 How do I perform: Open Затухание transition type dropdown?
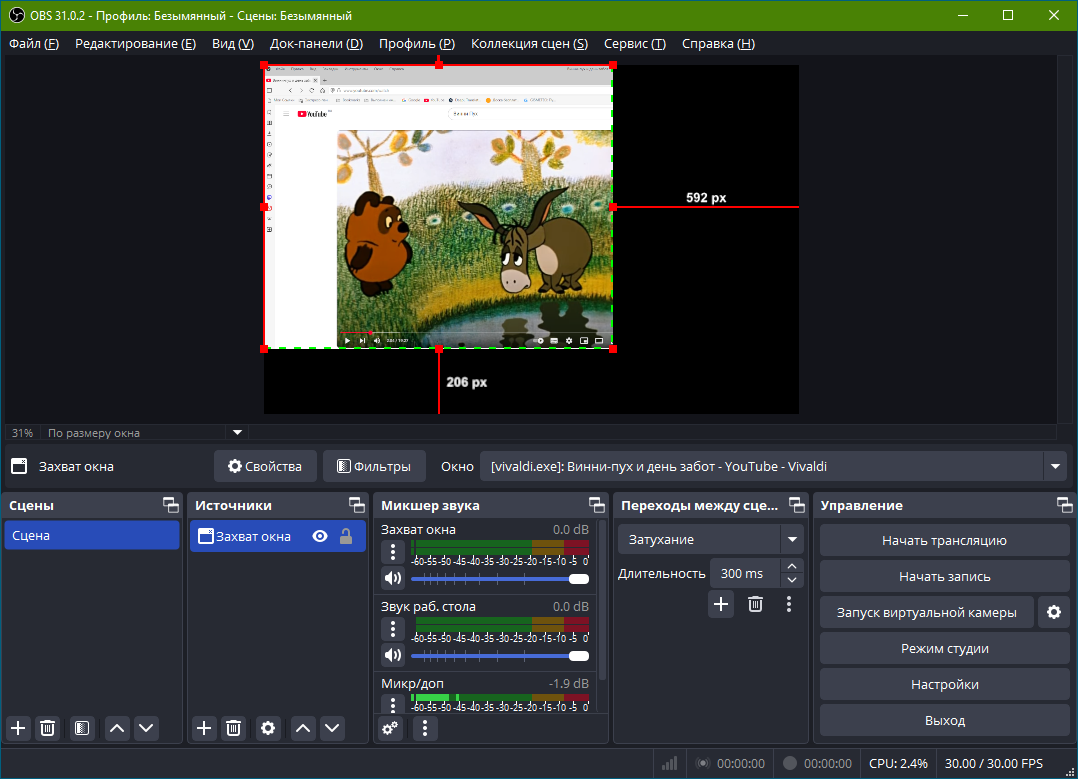710,540
